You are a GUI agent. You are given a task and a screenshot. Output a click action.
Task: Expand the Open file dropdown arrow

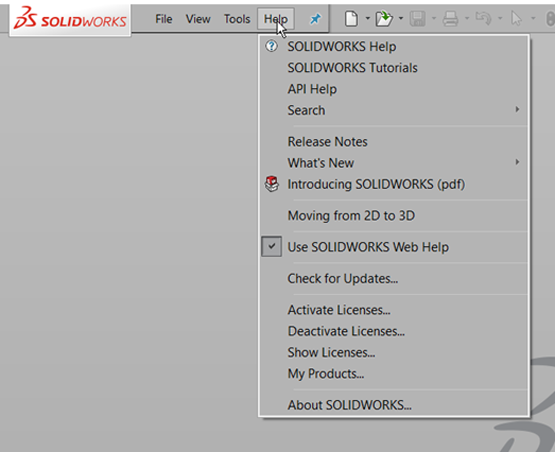coord(401,18)
